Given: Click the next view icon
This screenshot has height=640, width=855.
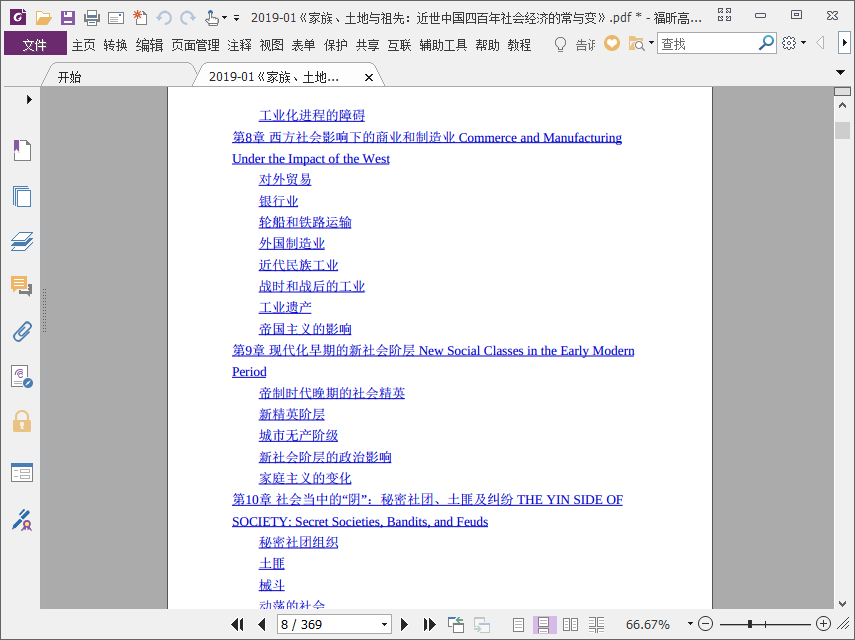Looking at the screenshot, I should 481,625.
